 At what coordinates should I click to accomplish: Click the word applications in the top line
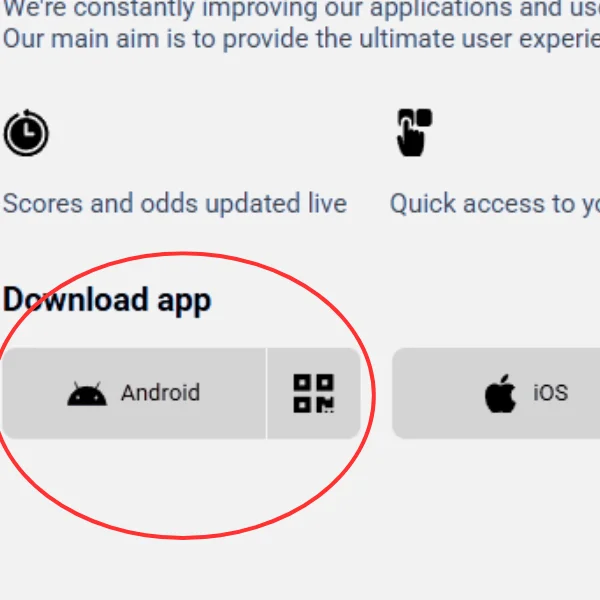point(441,9)
